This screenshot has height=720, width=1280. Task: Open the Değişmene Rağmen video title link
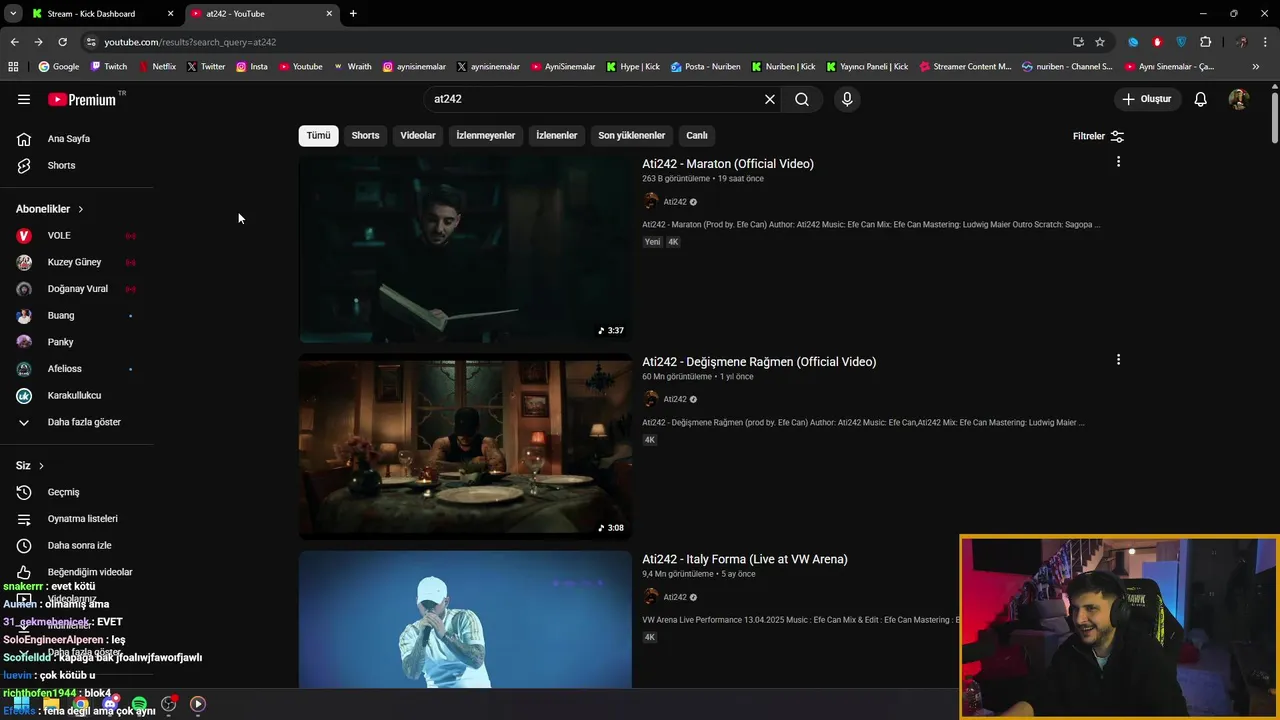pos(759,362)
